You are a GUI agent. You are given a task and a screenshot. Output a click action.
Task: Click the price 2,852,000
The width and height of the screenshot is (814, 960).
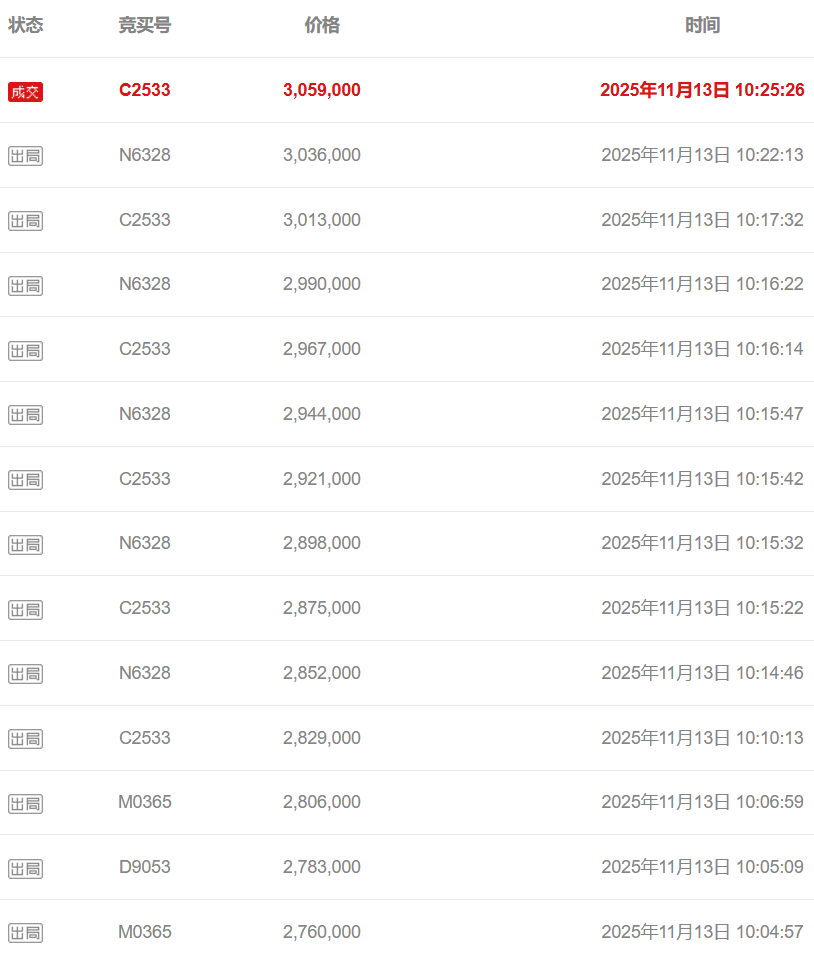321,673
